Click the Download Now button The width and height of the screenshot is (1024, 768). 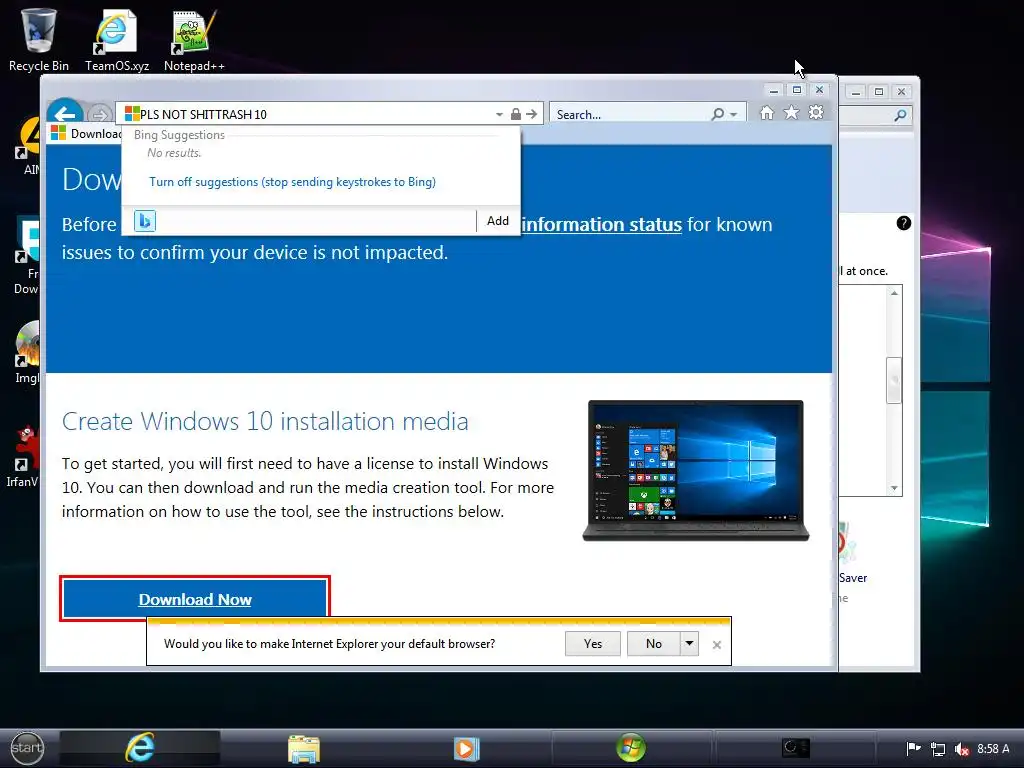pos(195,599)
